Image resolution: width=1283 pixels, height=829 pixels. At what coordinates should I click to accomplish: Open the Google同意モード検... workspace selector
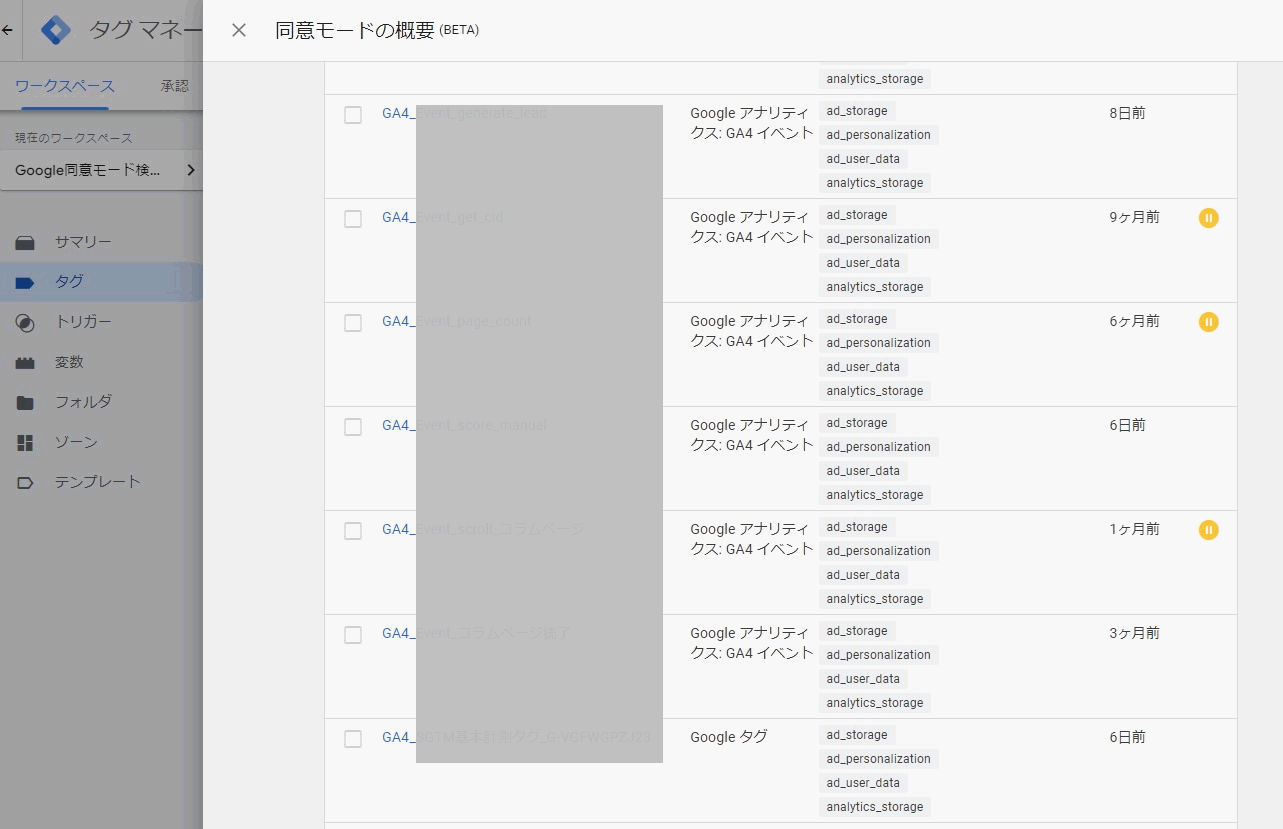(101, 170)
